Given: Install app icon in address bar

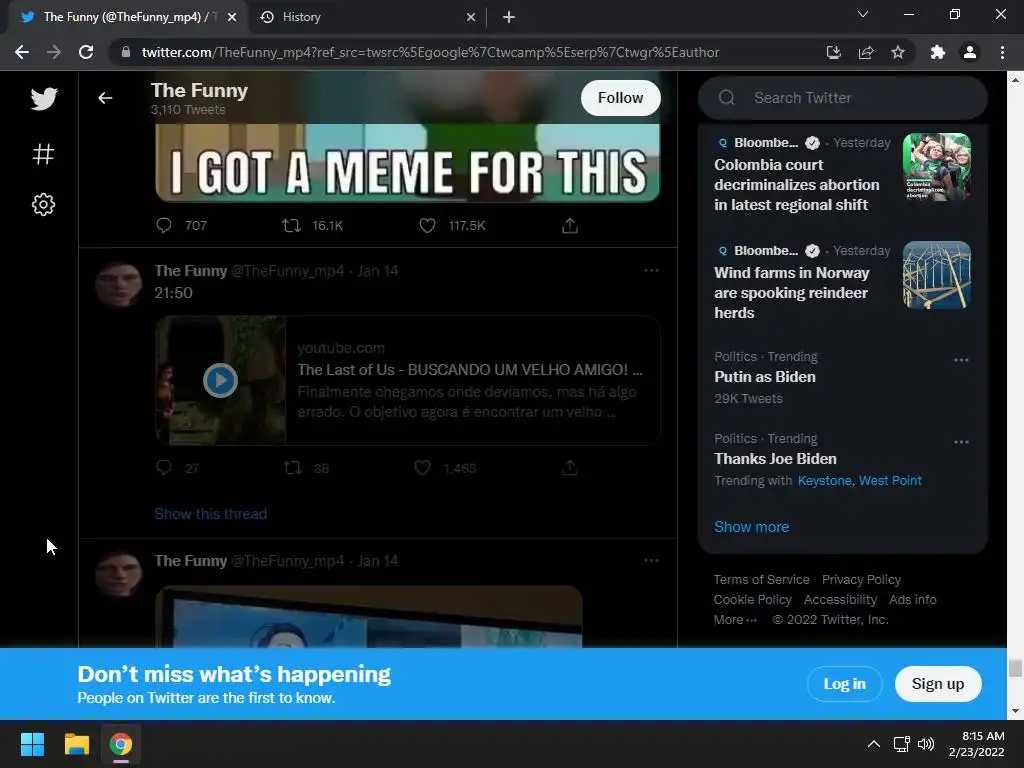Looking at the screenshot, I should coord(833,52).
